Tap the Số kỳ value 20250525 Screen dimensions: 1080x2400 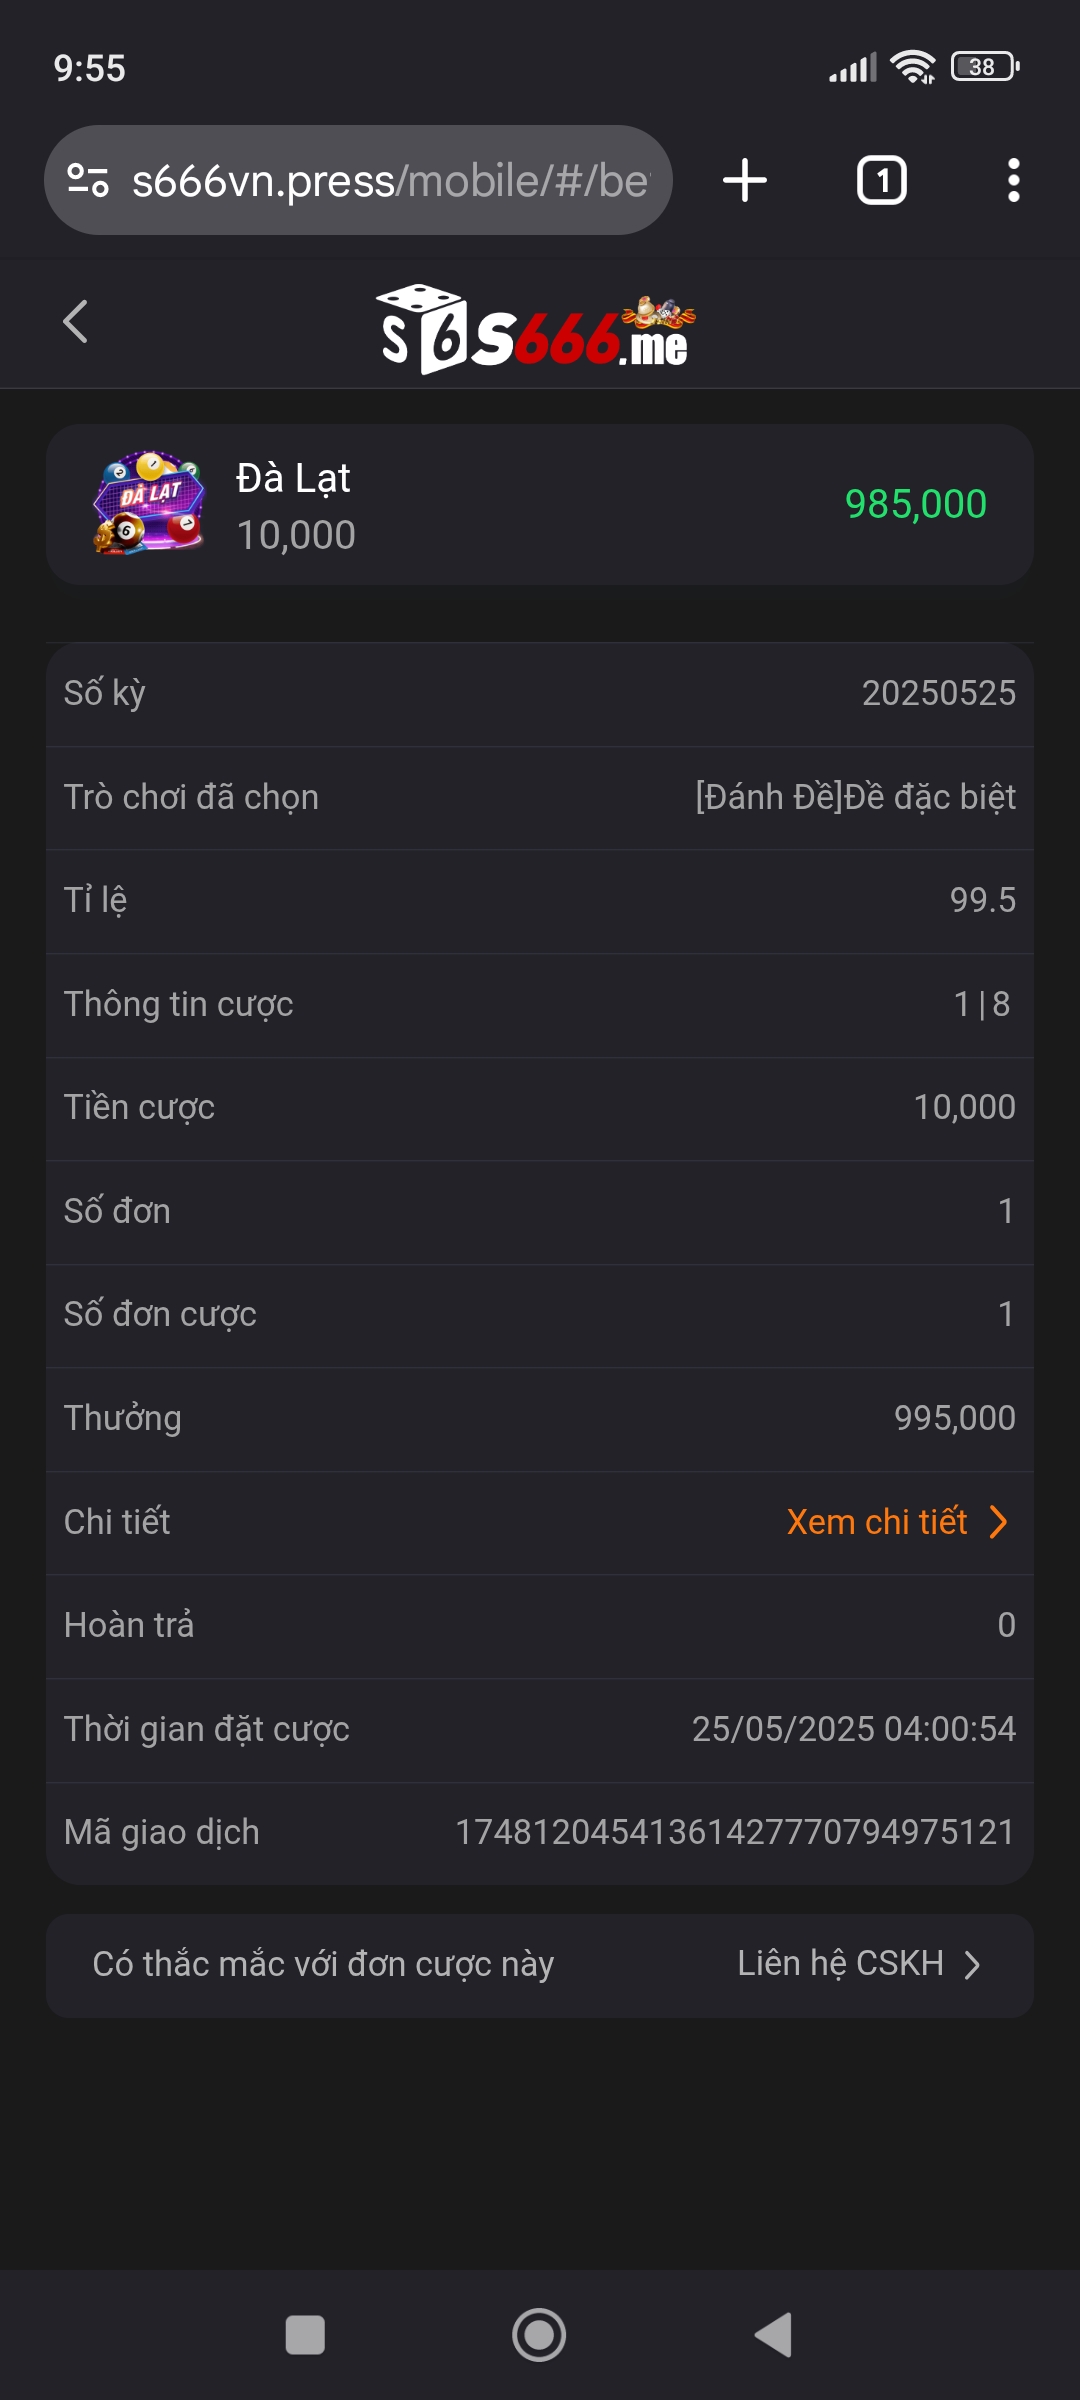(x=938, y=693)
